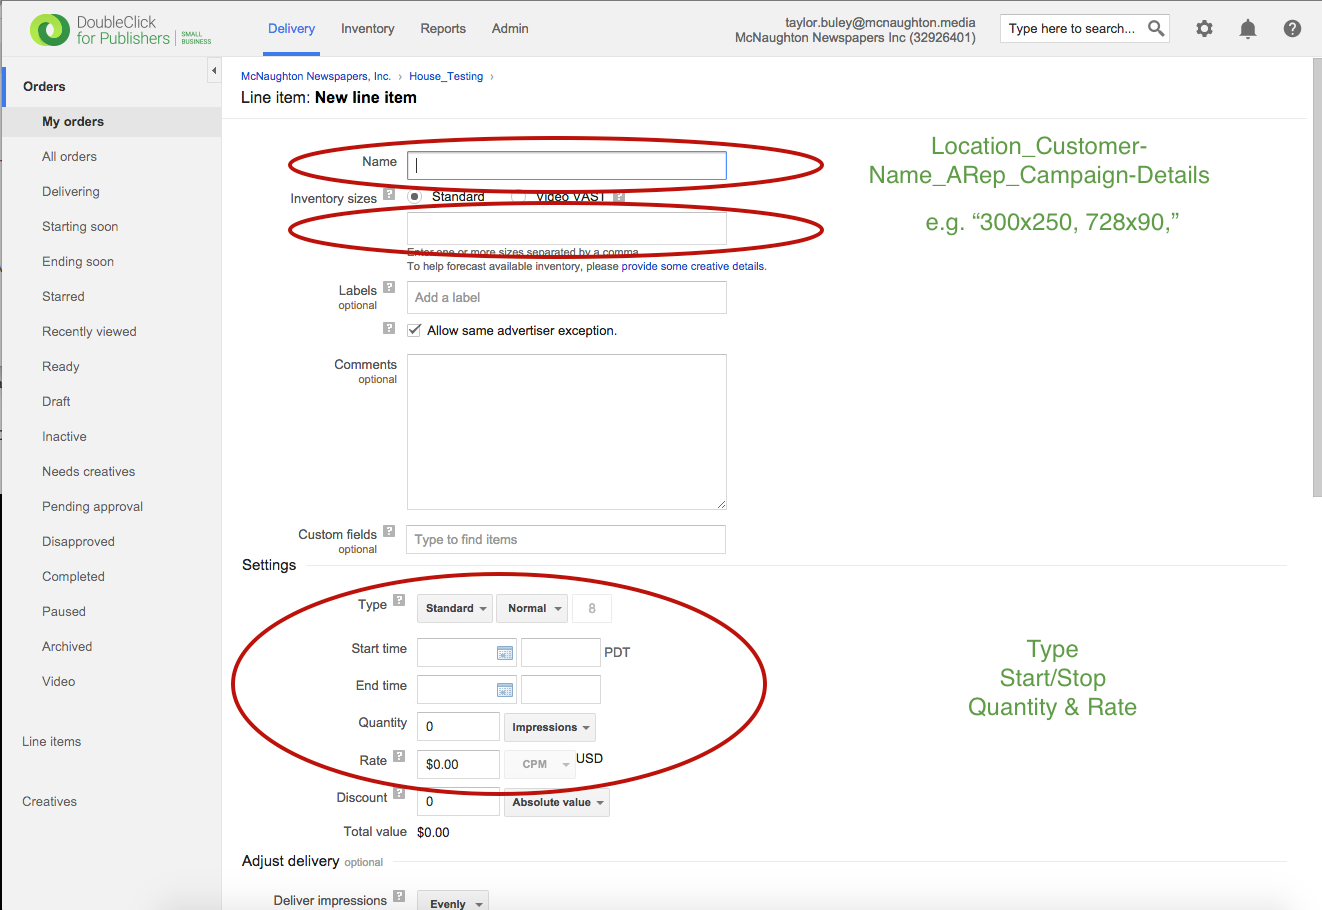Click the DoubleClick for Publishers logo
1322x910 pixels.
121,30
